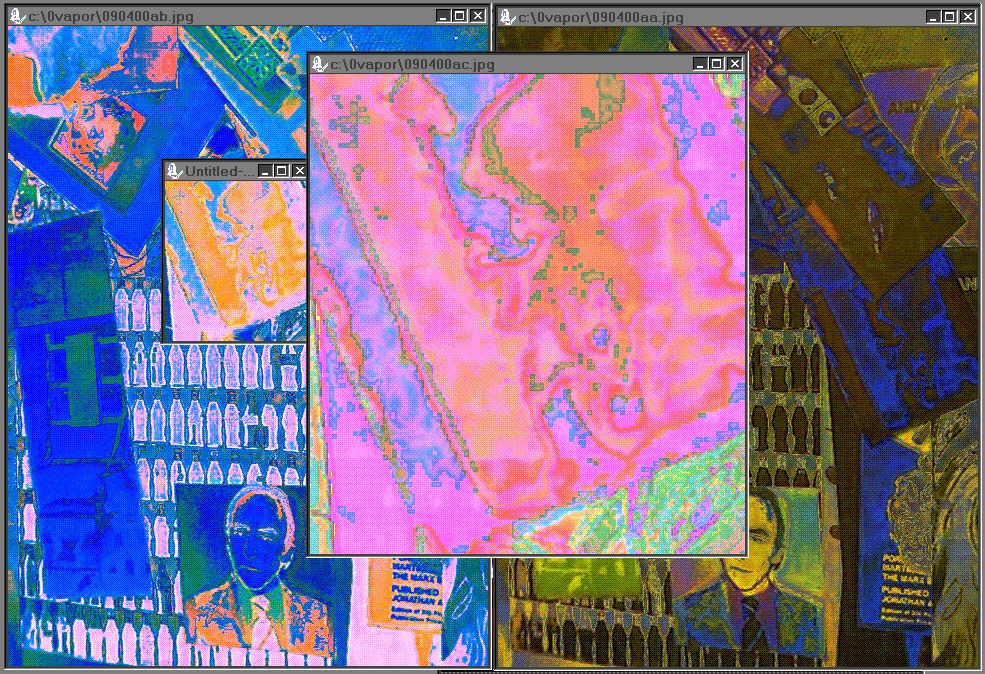Click the 090400aa.jpg window system icon

[x=507, y=17]
